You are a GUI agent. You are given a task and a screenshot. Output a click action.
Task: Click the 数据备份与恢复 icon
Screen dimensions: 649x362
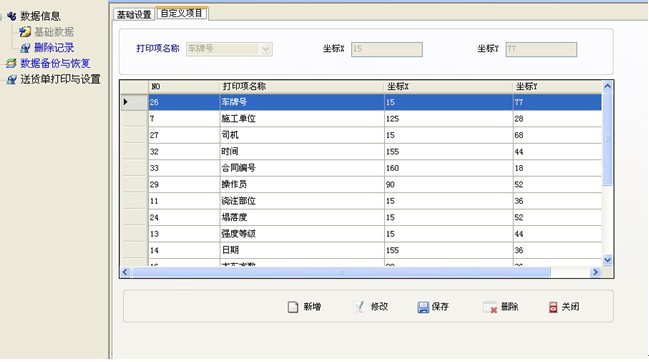tap(11, 63)
